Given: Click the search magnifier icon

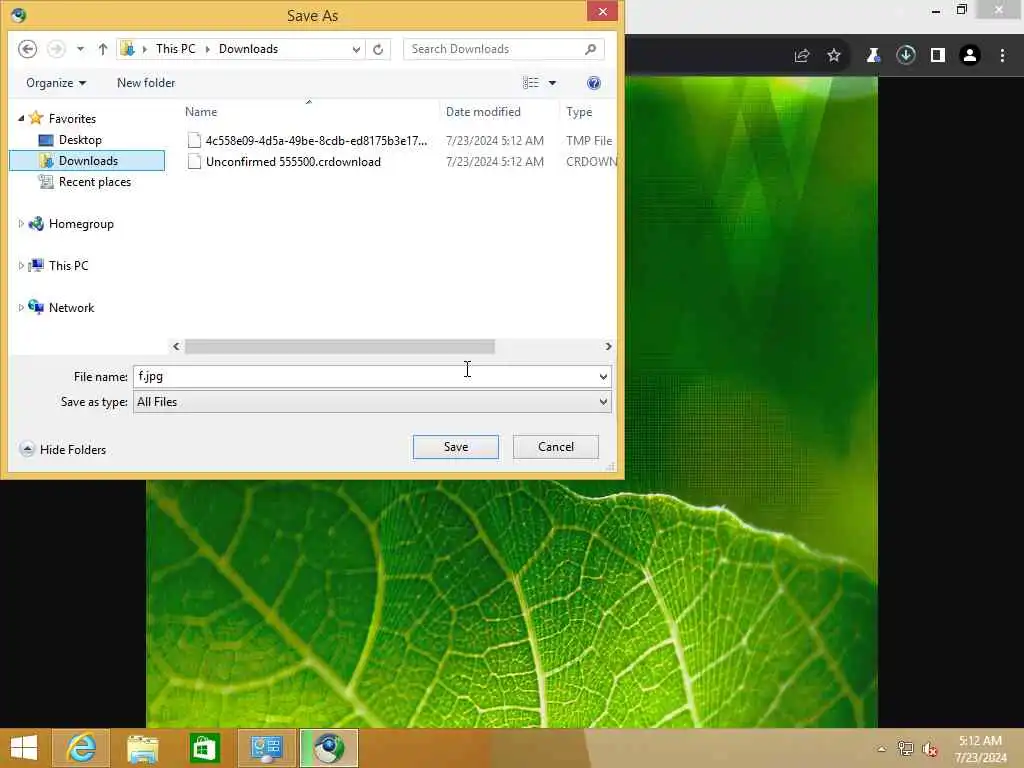Looking at the screenshot, I should (590, 49).
